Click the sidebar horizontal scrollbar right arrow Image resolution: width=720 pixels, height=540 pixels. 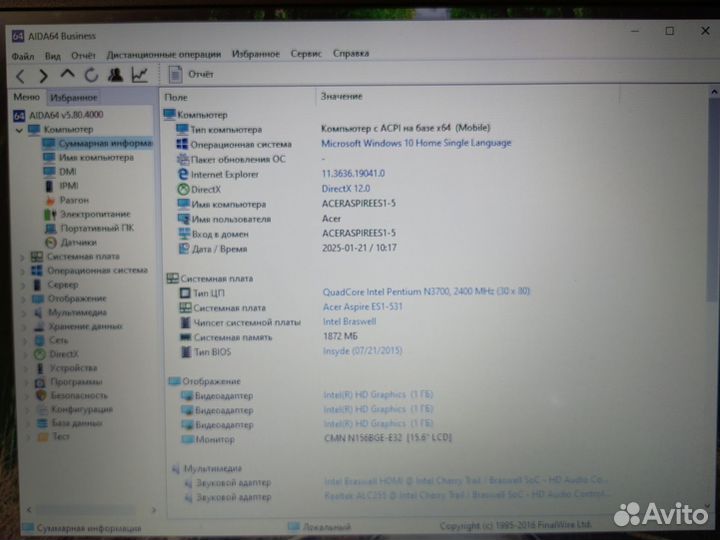(154, 510)
